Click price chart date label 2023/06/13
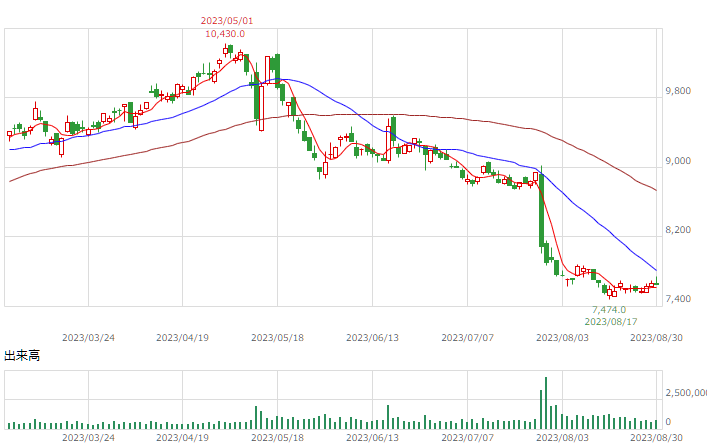The height and width of the screenshot is (447, 707). [372, 338]
